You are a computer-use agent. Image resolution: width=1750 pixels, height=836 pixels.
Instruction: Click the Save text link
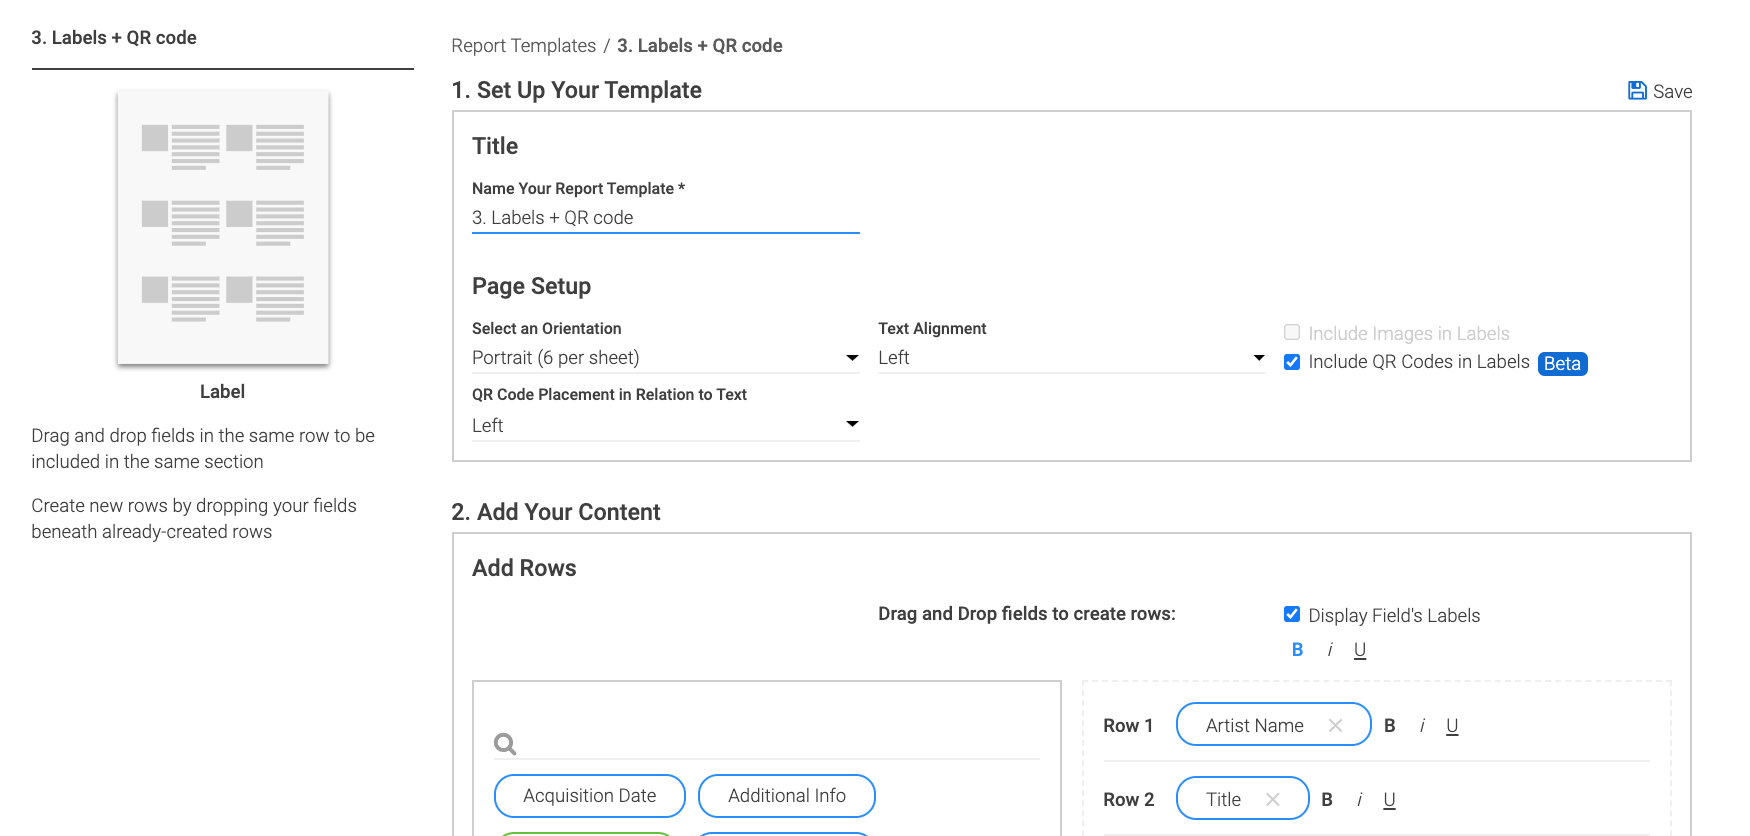coord(1672,92)
